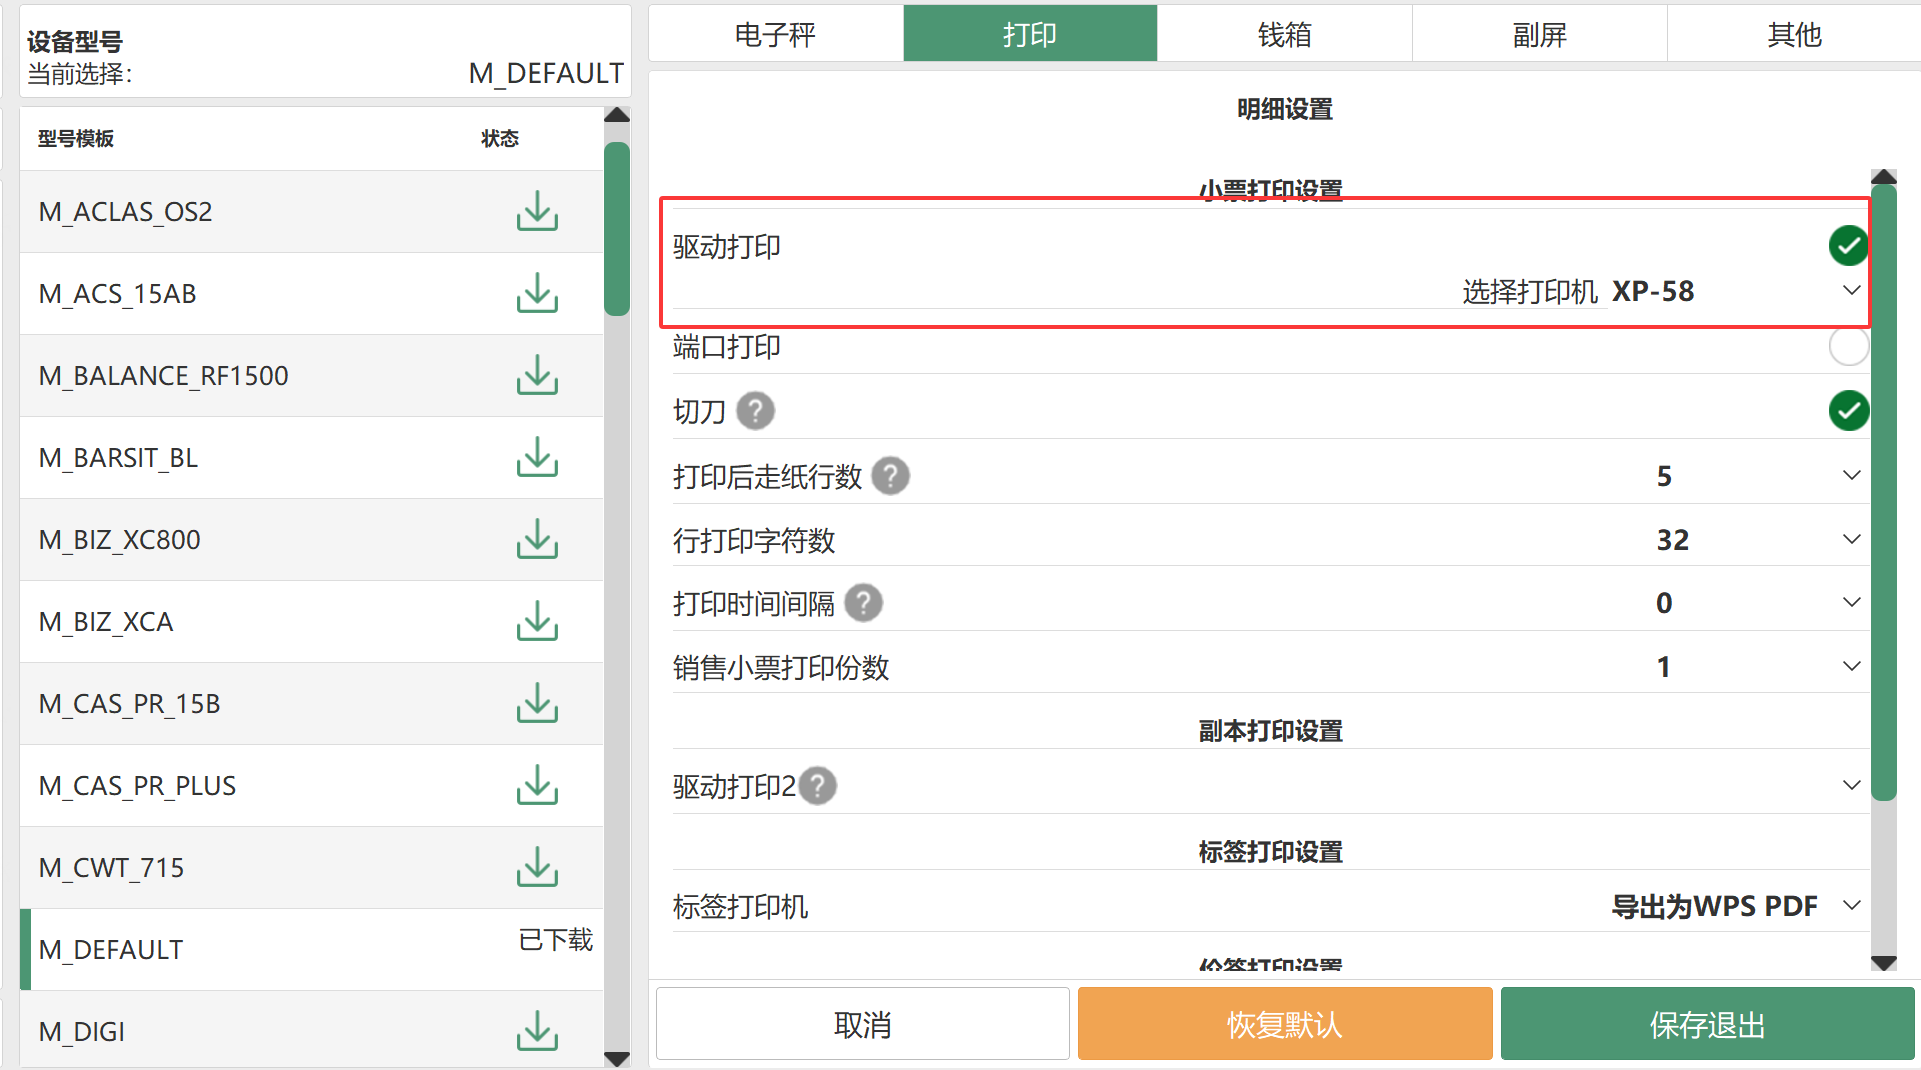Image resolution: width=1921 pixels, height=1070 pixels.
Task: Open the 选择打印机 XP-58 dropdown
Action: [x=1851, y=291]
